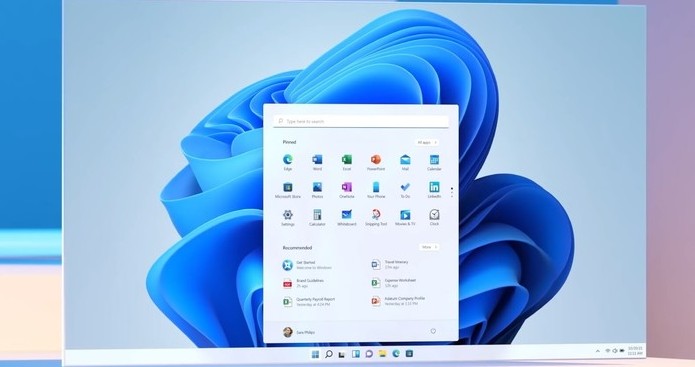Image resolution: width=695 pixels, height=367 pixels.
Task: Launch Edge from the taskbar
Action: click(x=396, y=353)
